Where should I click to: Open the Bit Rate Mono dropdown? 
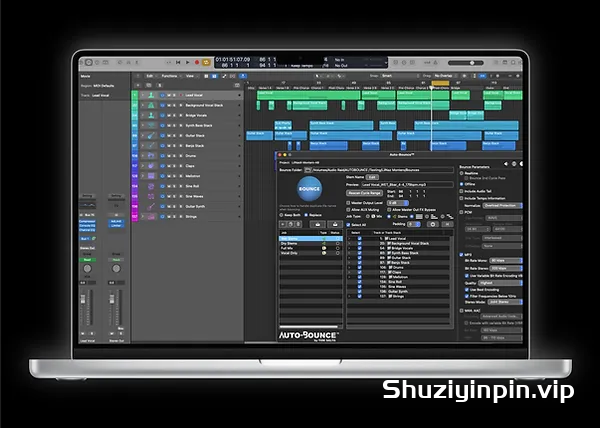point(506,261)
